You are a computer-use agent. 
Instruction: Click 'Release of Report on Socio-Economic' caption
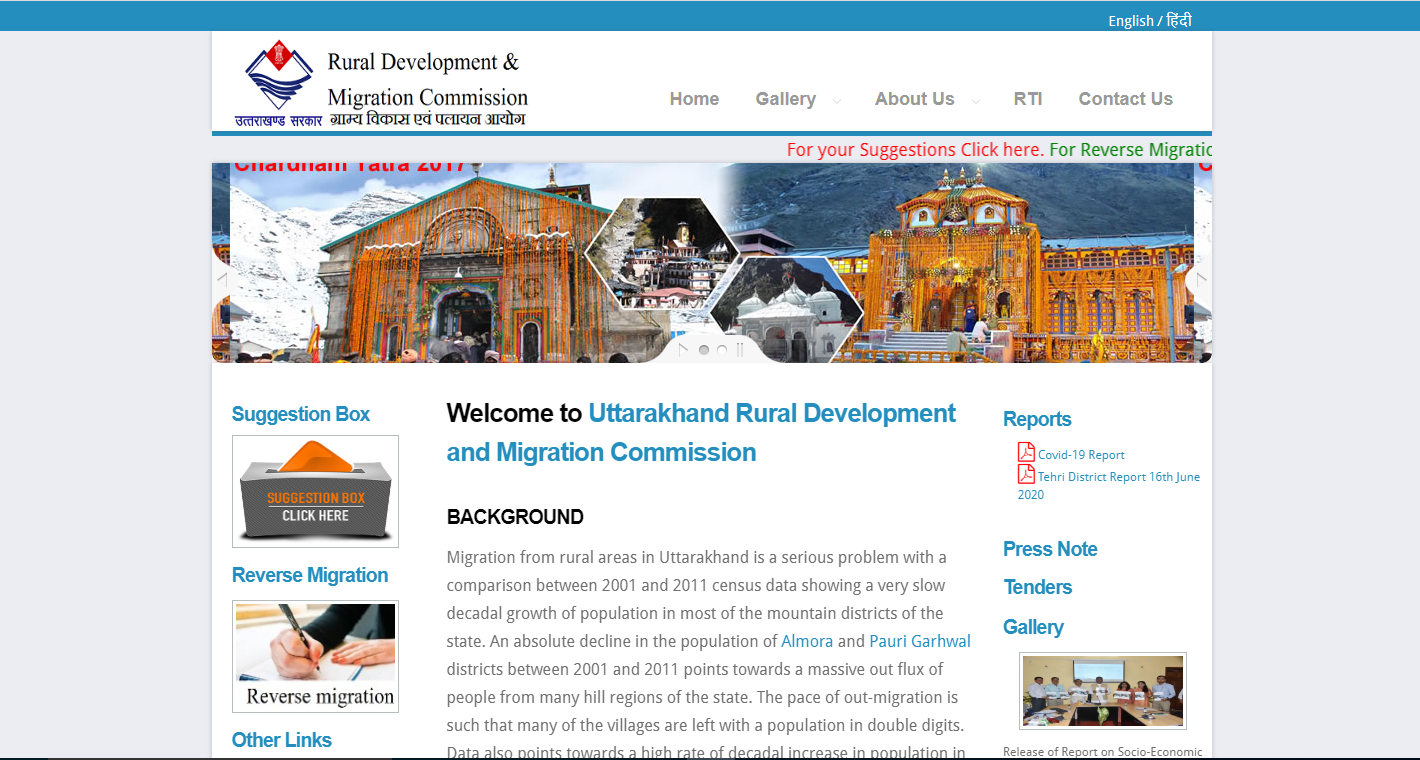pos(1103,752)
